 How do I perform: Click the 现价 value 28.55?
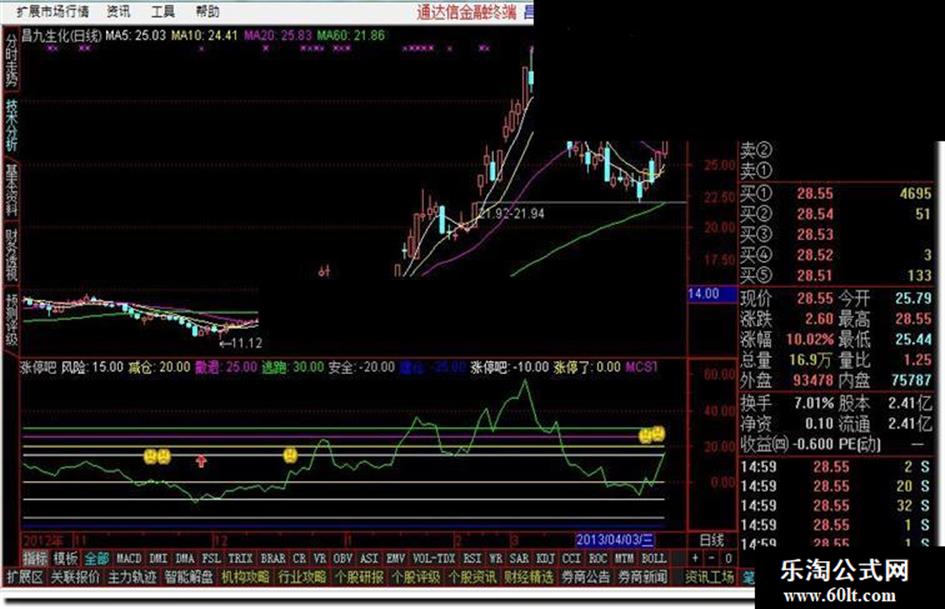[x=815, y=298]
